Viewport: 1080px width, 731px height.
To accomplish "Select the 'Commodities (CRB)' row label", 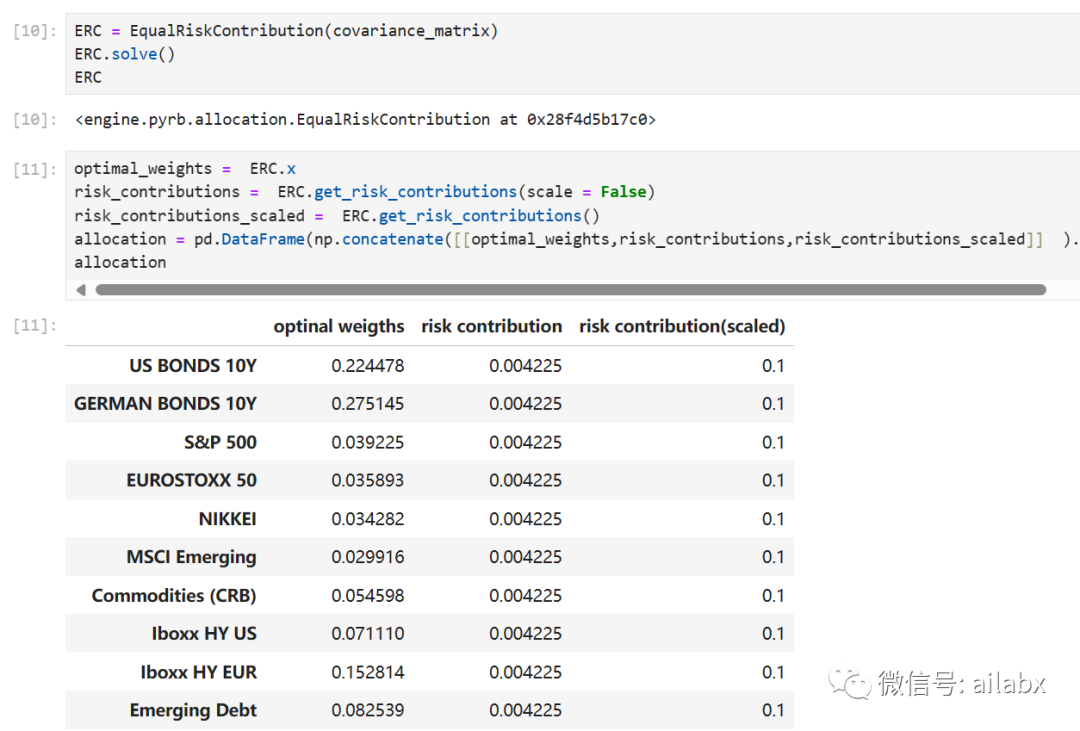I will tap(174, 595).
